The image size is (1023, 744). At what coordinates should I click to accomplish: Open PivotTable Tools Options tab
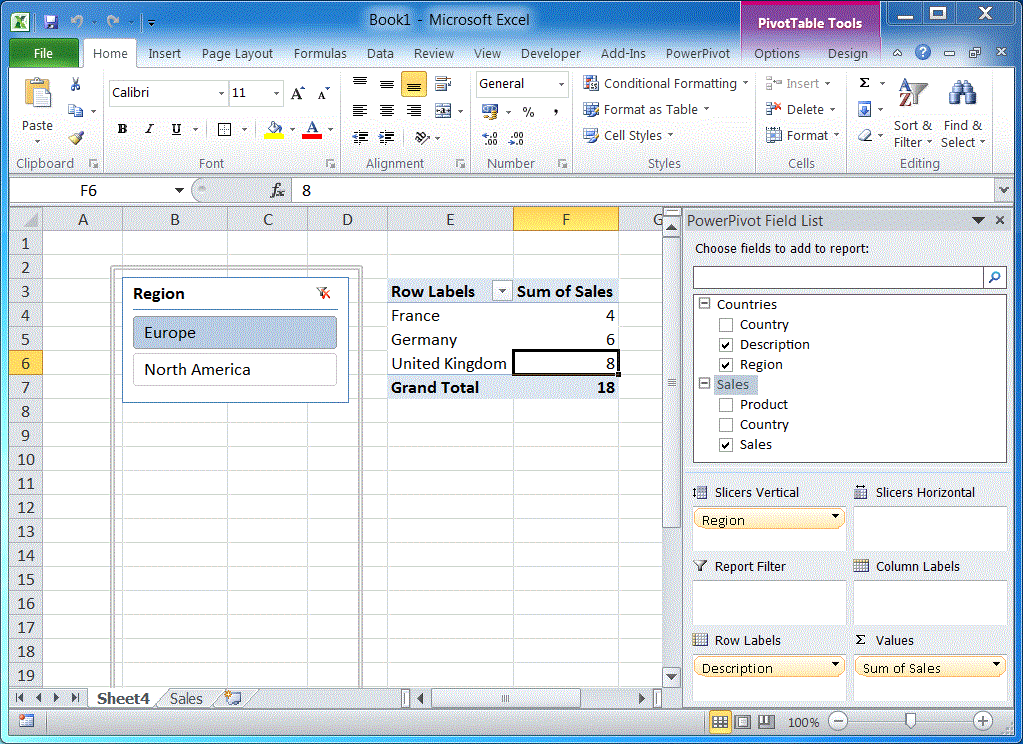[776, 54]
